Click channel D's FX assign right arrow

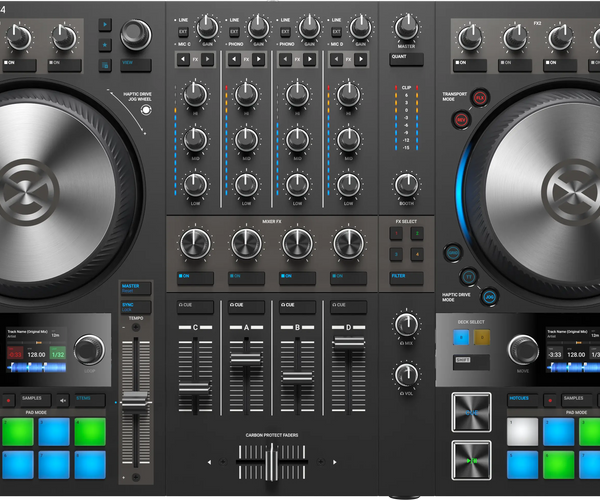pos(361,59)
